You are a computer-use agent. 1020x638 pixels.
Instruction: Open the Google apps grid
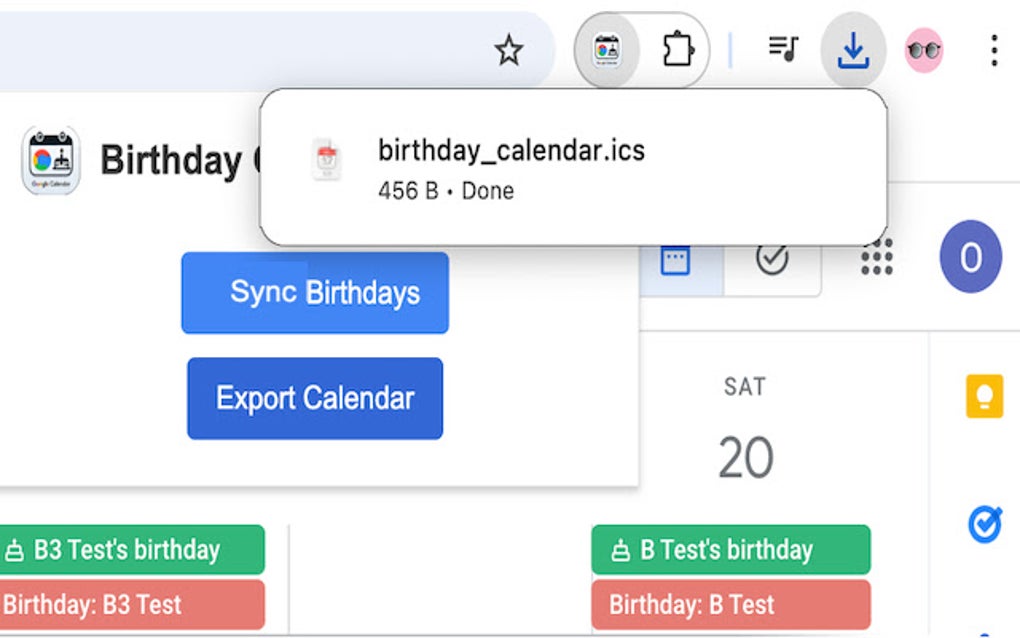tap(877, 259)
